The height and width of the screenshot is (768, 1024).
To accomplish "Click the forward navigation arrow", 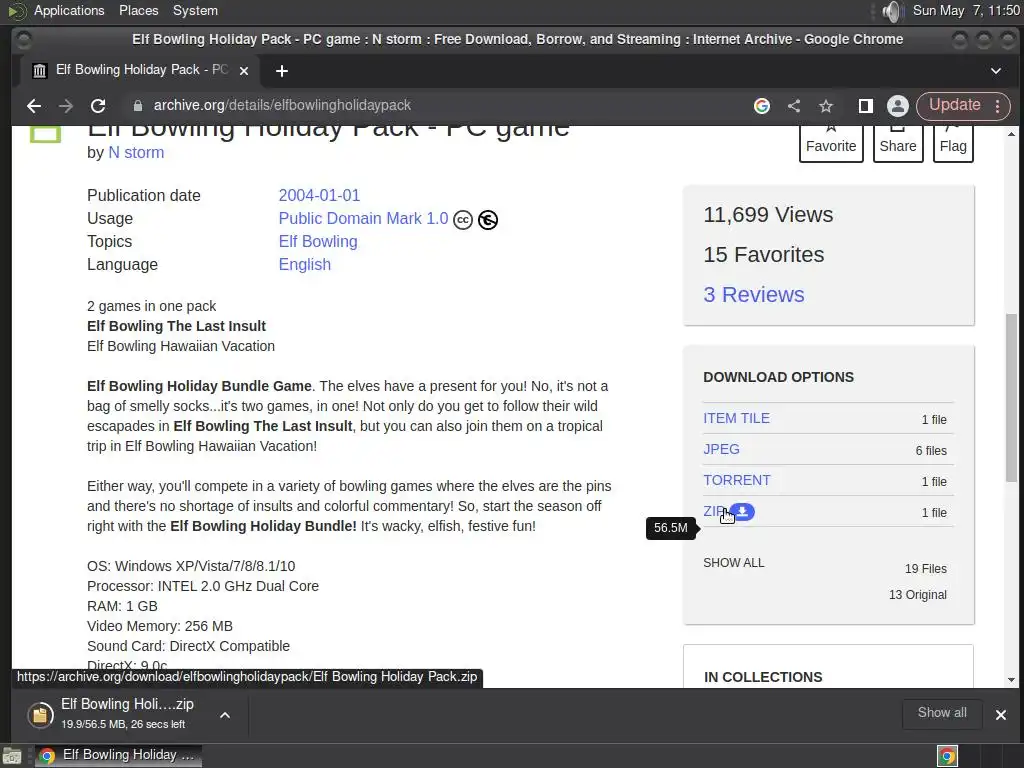I will [x=66, y=106].
